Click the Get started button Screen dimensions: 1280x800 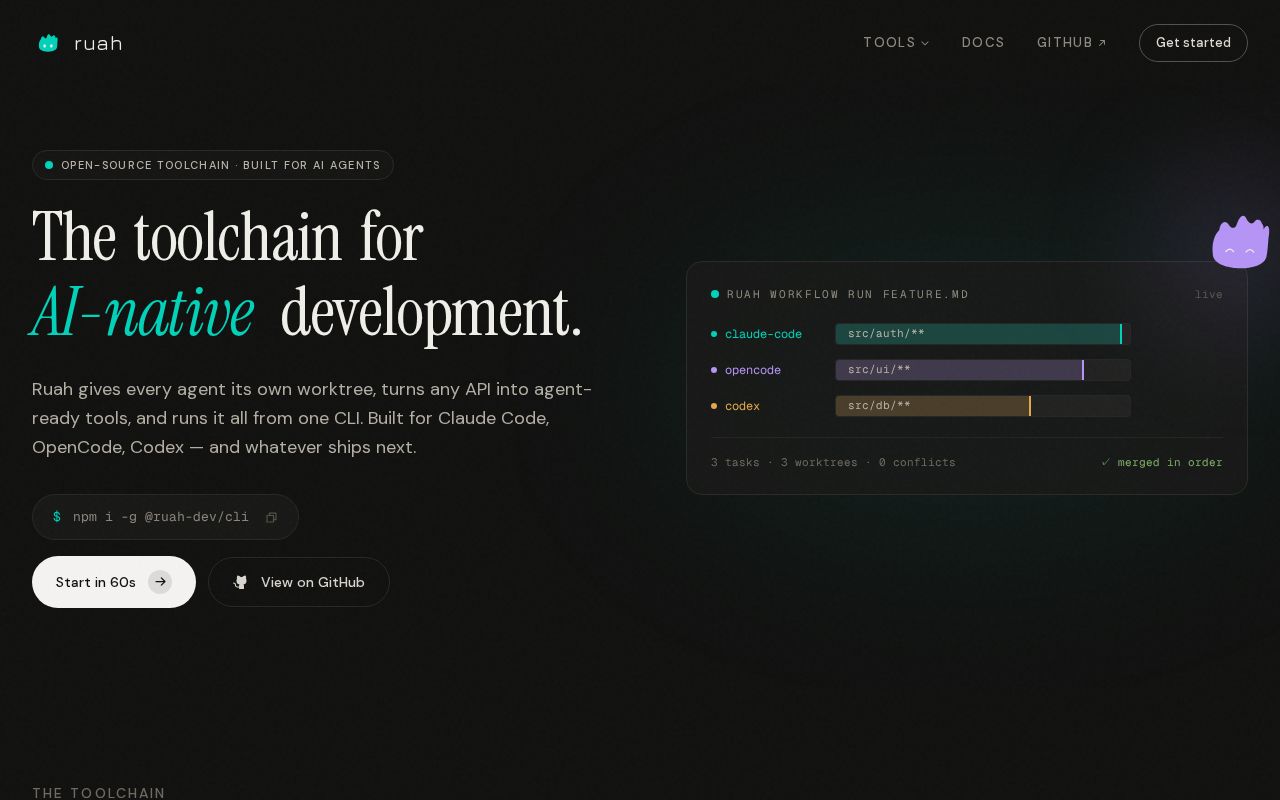1193,43
